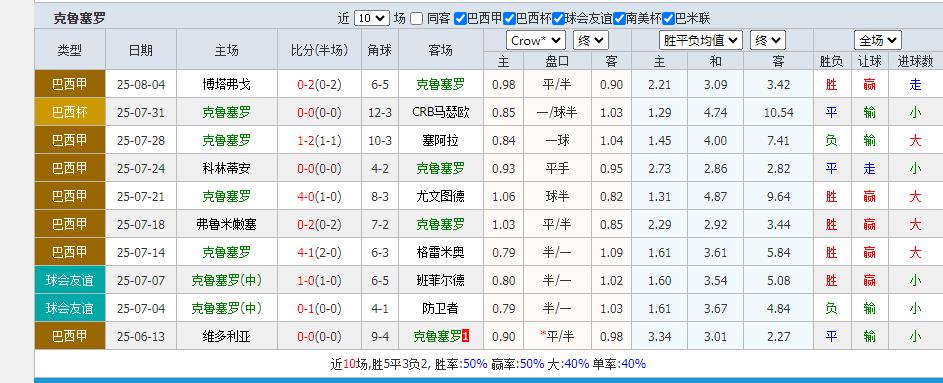Click the away odds value 9.64
Image resolution: width=943 pixels, height=383 pixels.
pyautogui.click(x=778, y=196)
